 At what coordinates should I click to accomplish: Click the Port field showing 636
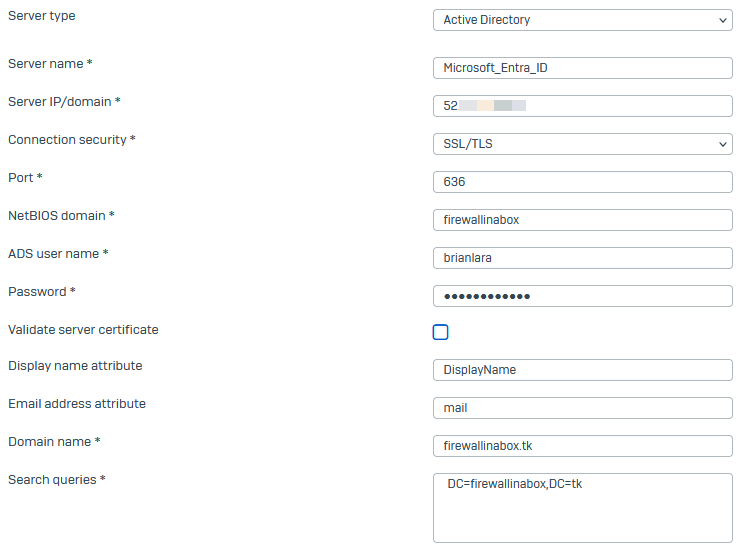pyautogui.click(x=582, y=182)
